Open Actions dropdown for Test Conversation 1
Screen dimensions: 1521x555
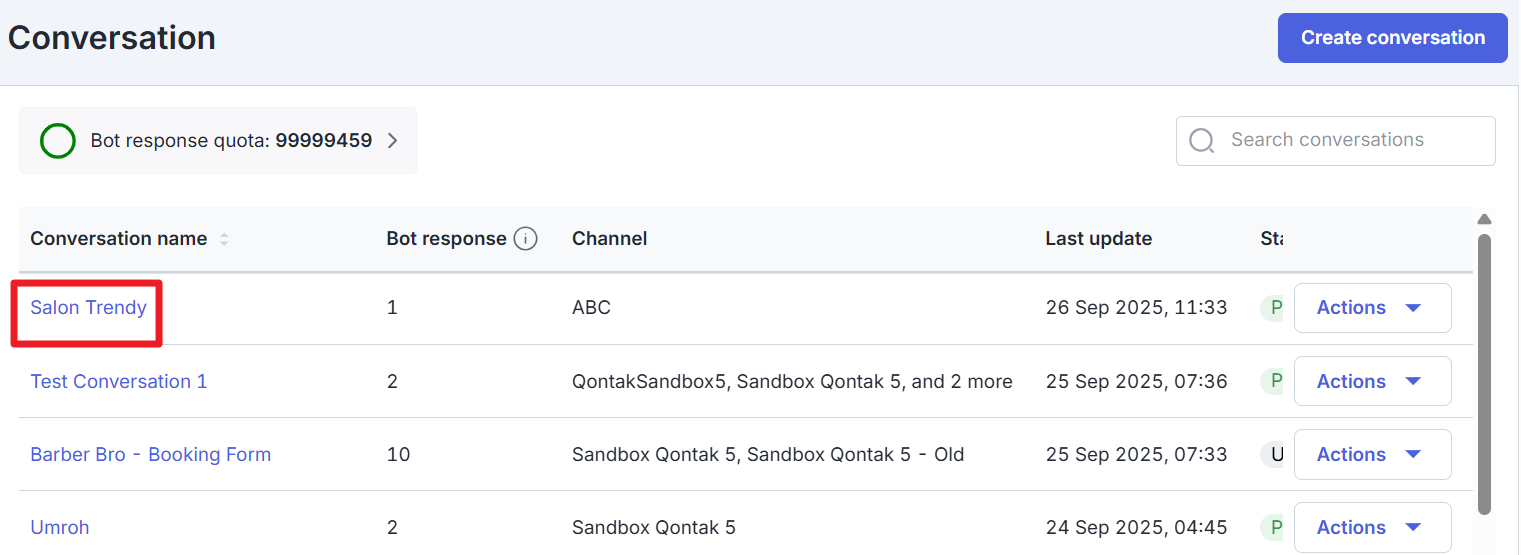[x=1372, y=381]
